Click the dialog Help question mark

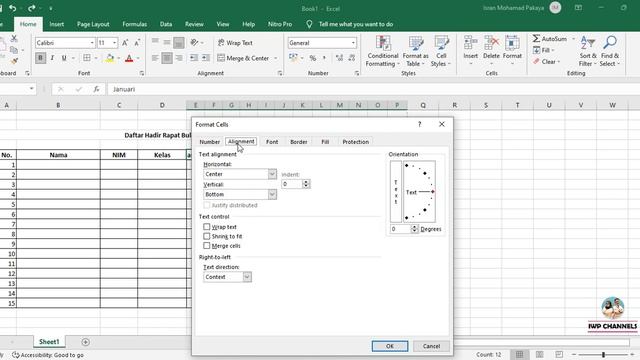(x=420, y=124)
